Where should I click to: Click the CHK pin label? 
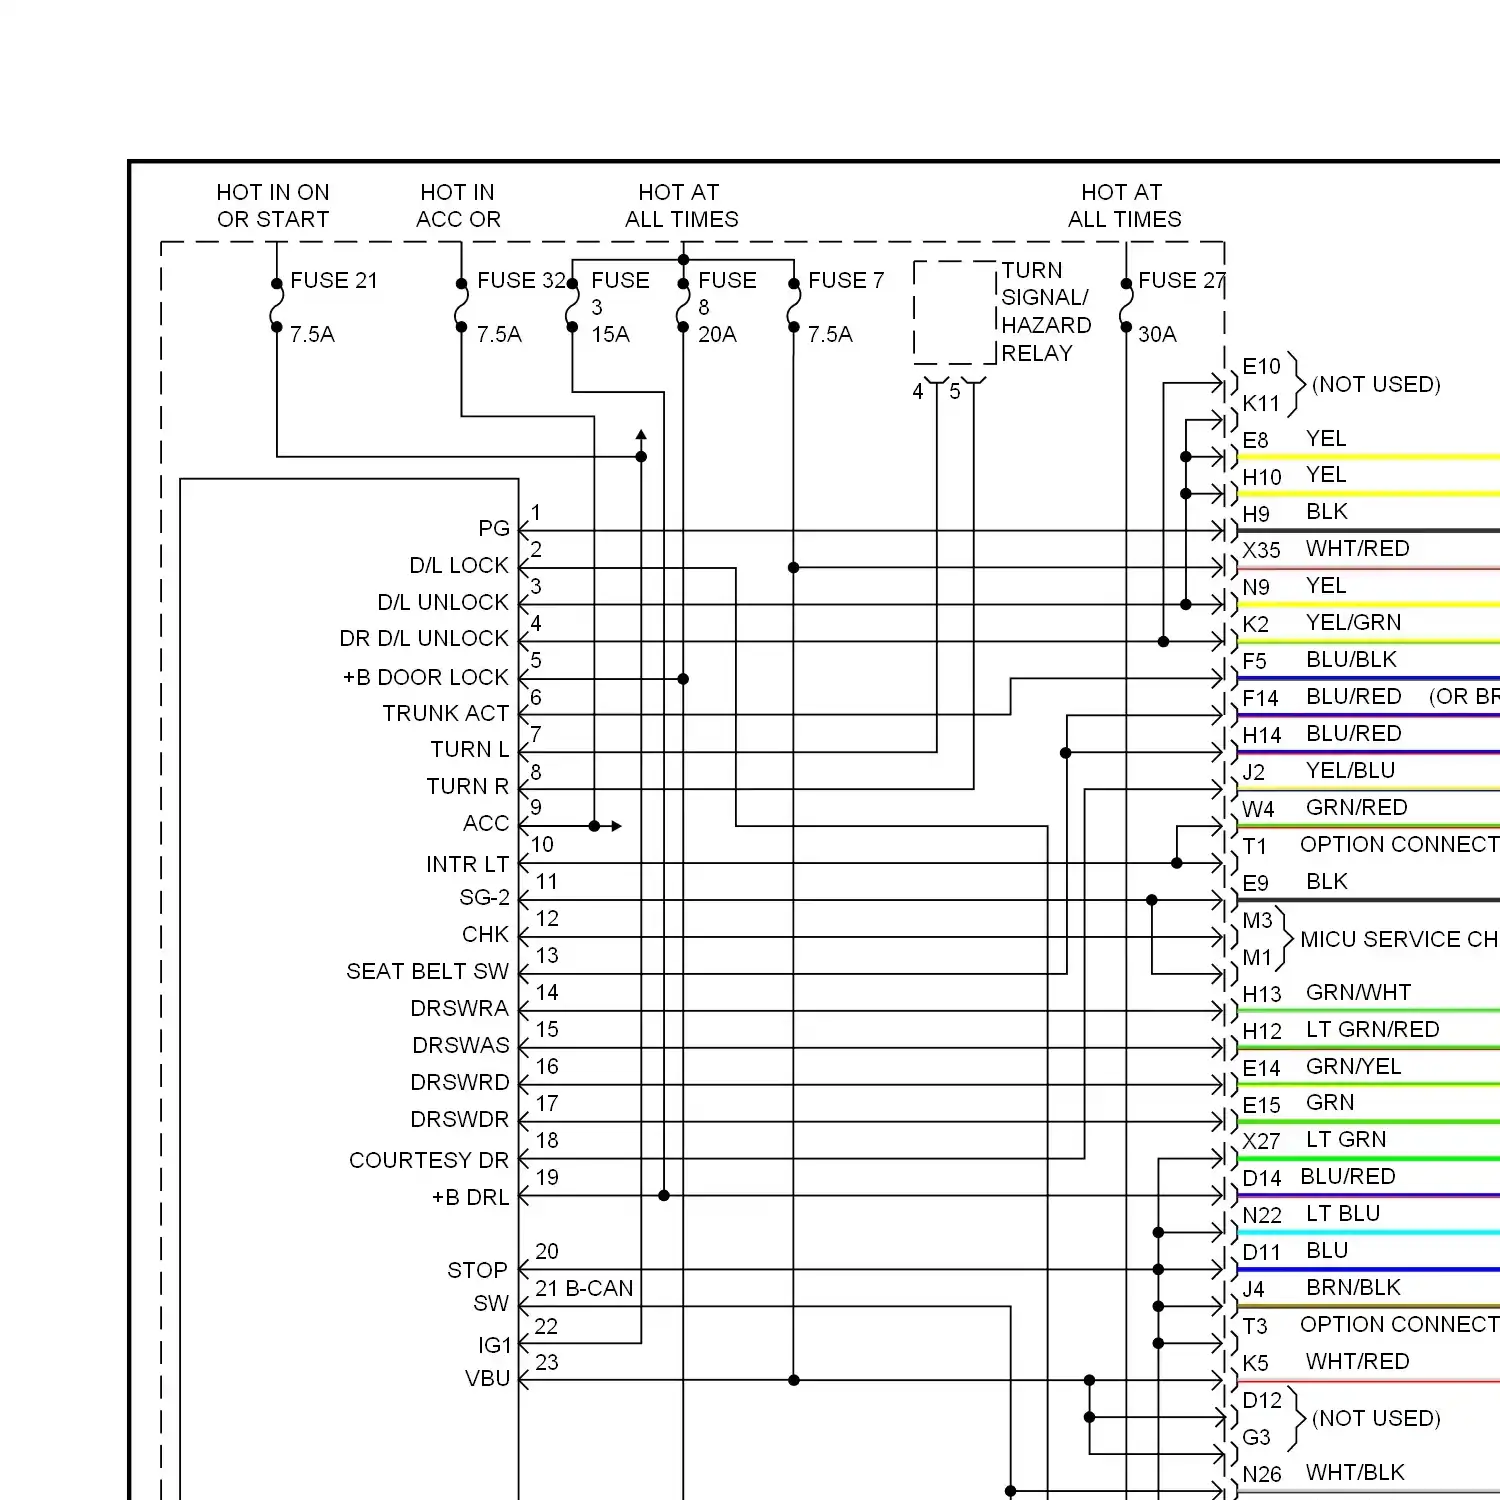pos(486,935)
